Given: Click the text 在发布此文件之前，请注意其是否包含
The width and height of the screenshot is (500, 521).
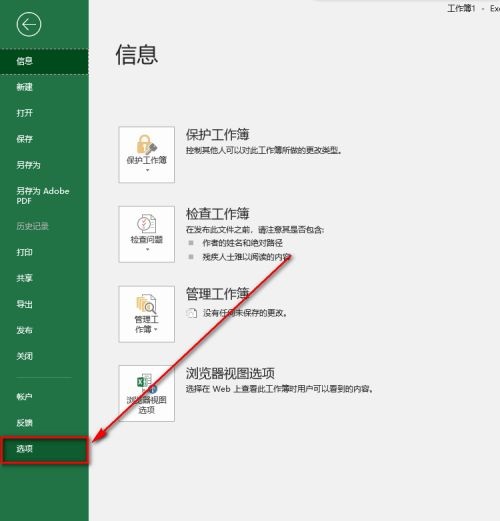Looking at the screenshot, I should click(x=255, y=230).
